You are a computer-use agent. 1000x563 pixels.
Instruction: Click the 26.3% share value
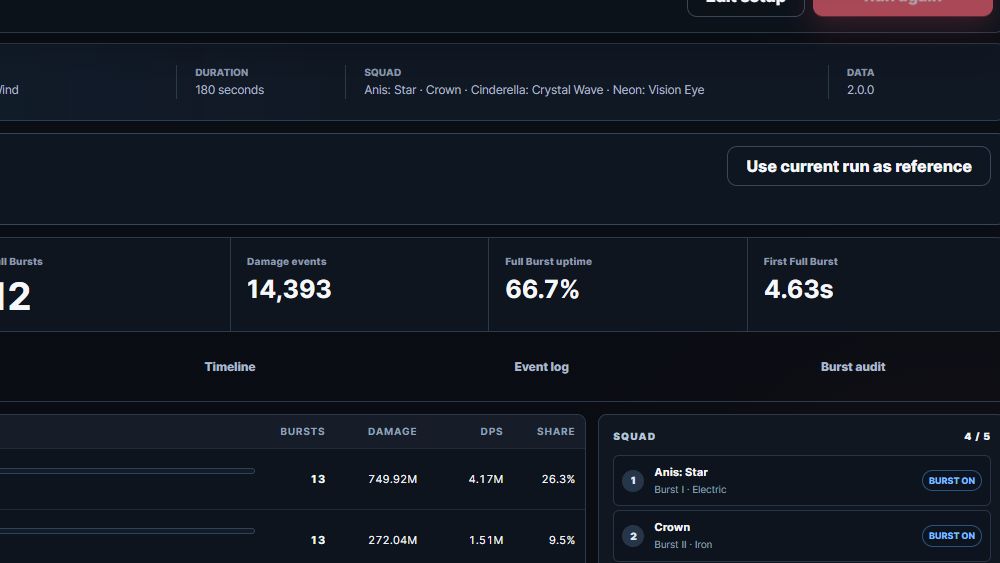pos(558,479)
